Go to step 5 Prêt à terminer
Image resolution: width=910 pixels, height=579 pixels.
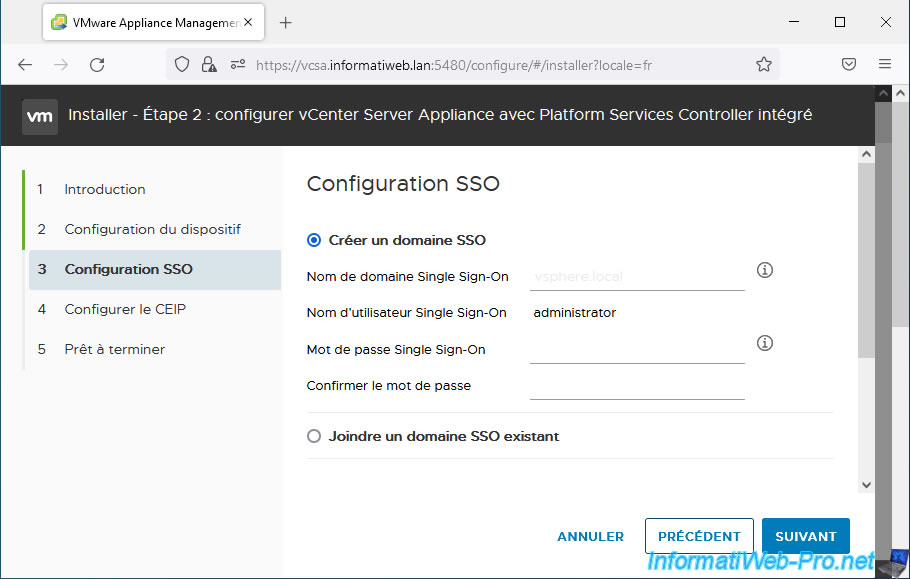pos(115,349)
